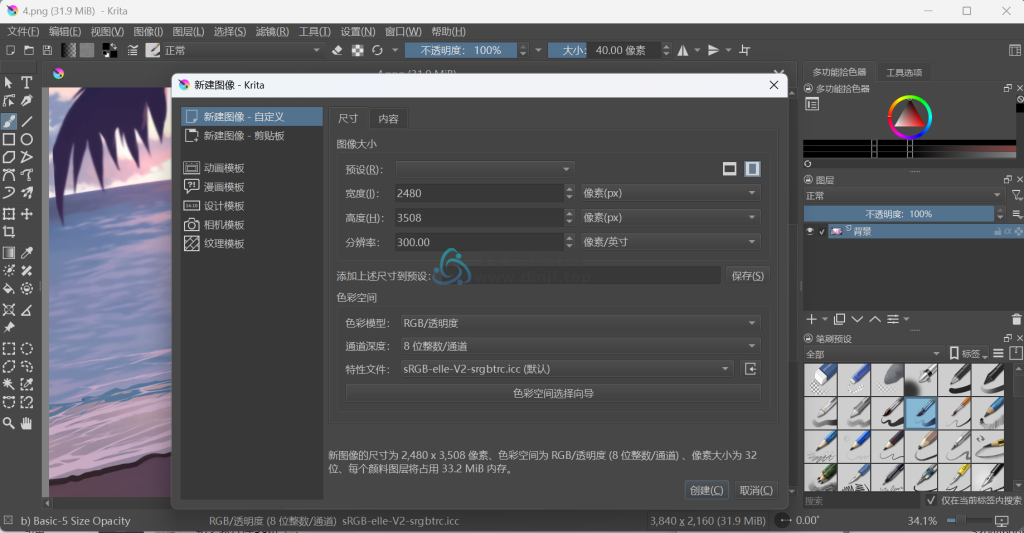Image resolution: width=1024 pixels, height=533 pixels.
Task: Switch to the 工具选项 tab
Action: point(904,73)
